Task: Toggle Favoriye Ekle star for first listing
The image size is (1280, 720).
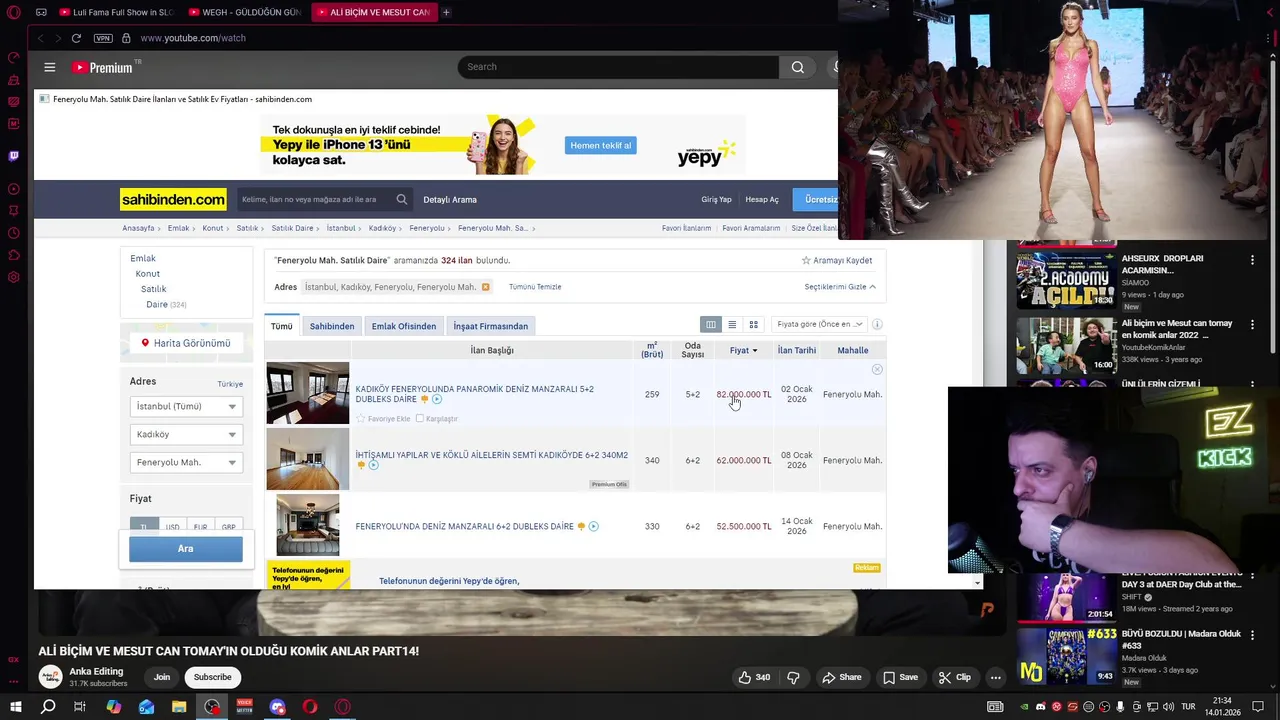Action: tap(361, 418)
